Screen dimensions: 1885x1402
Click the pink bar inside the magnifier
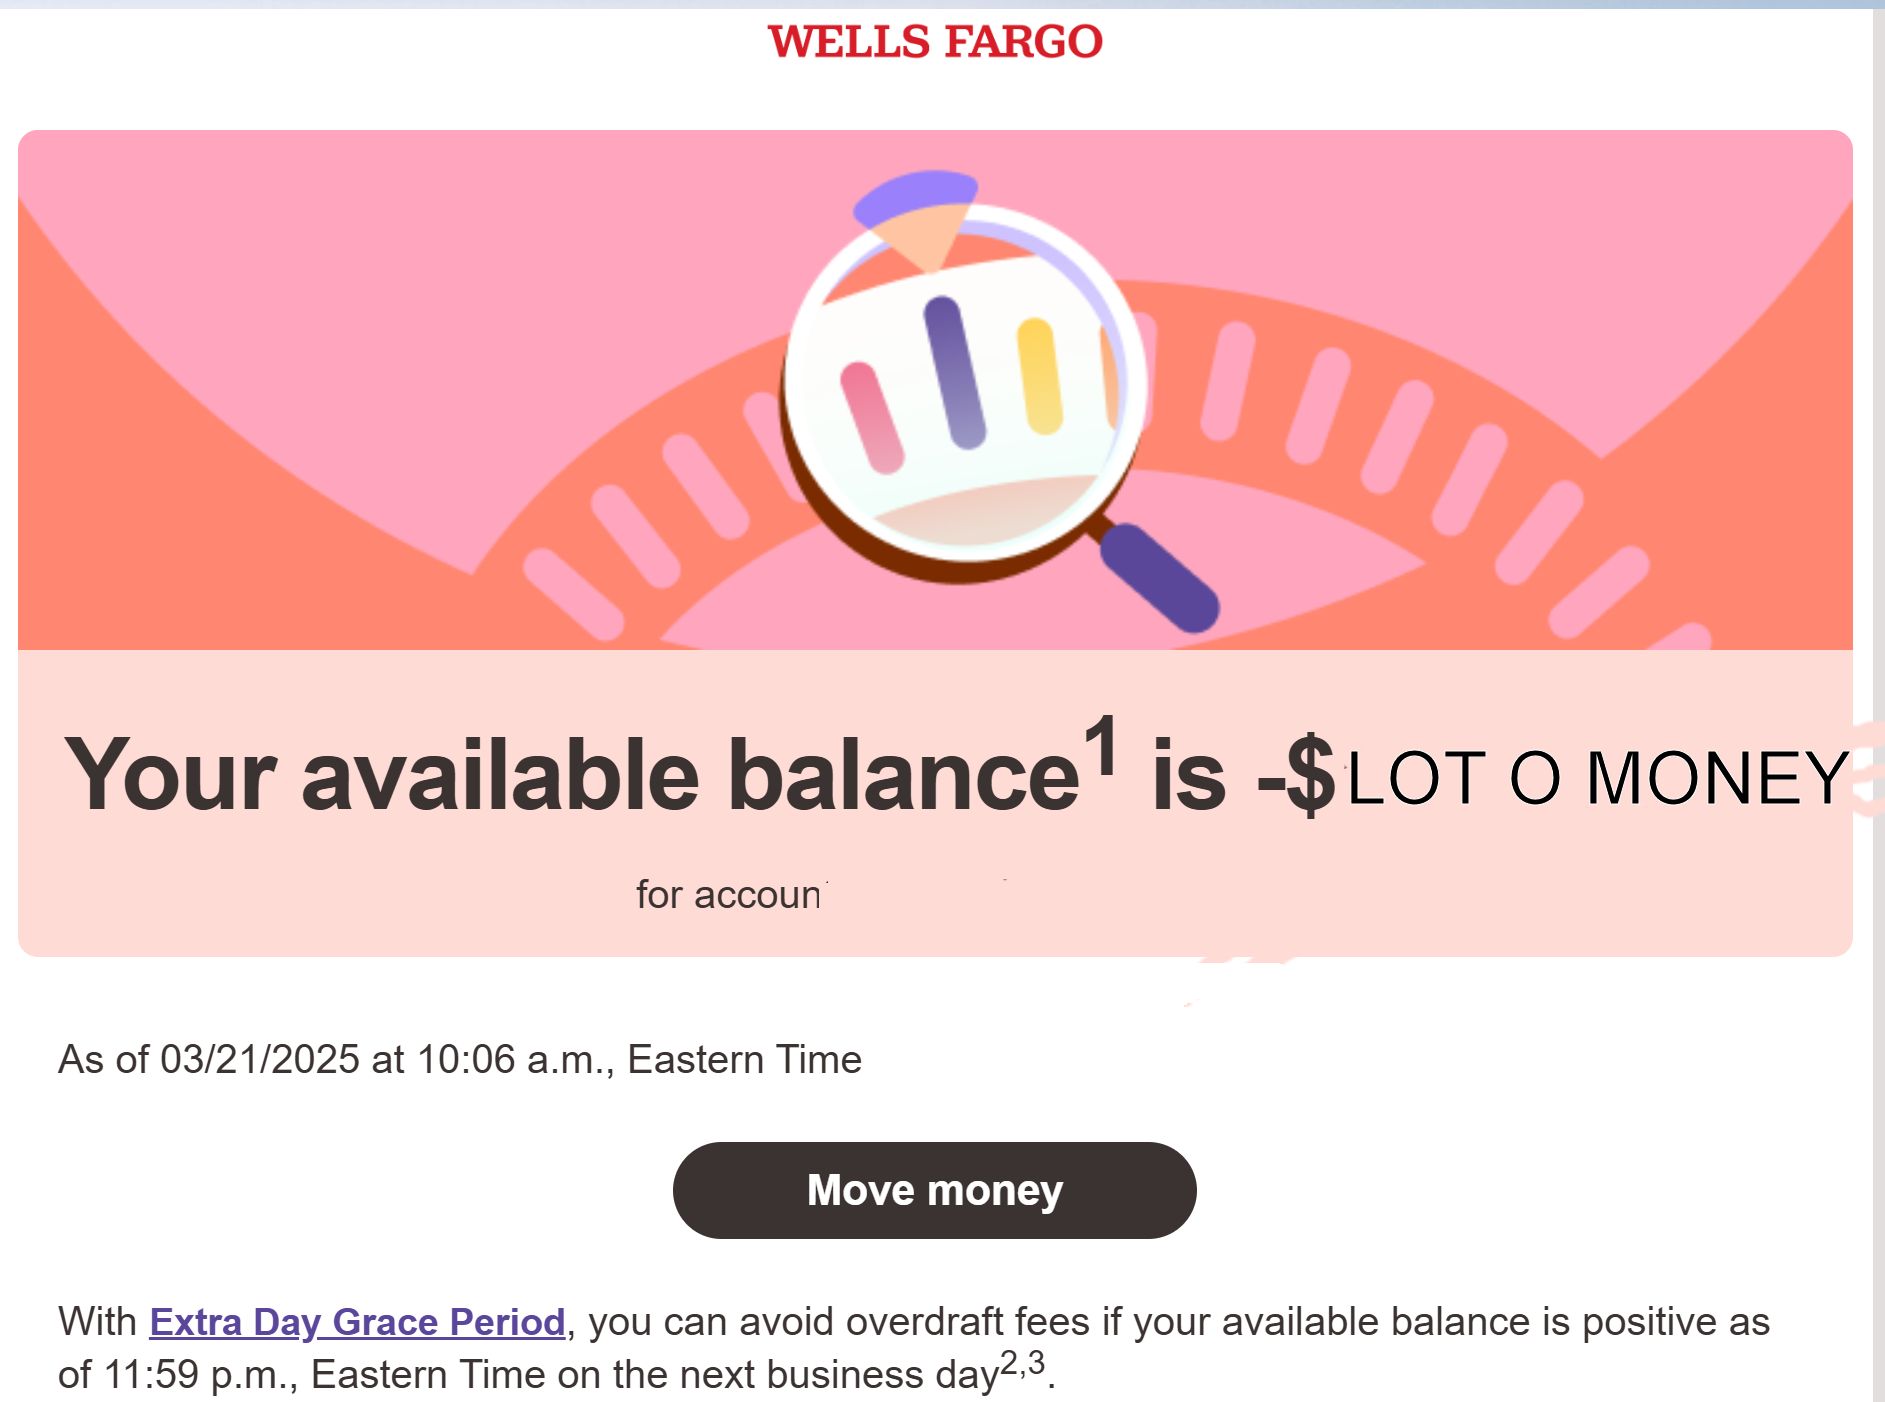click(x=872, y=418)
